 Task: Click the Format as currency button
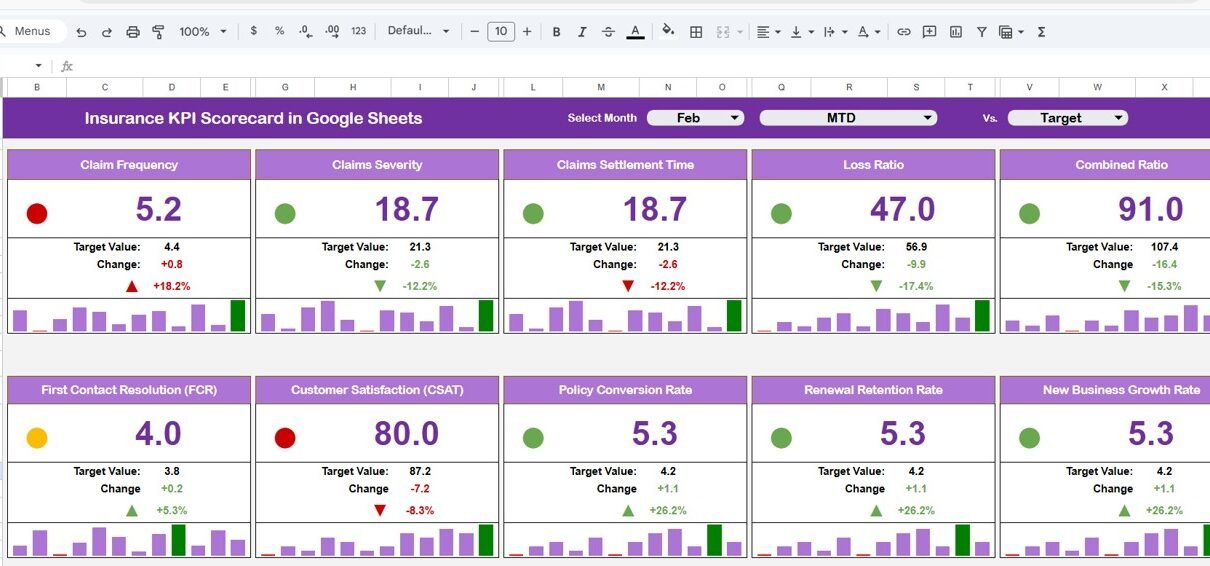pos(254,32)
